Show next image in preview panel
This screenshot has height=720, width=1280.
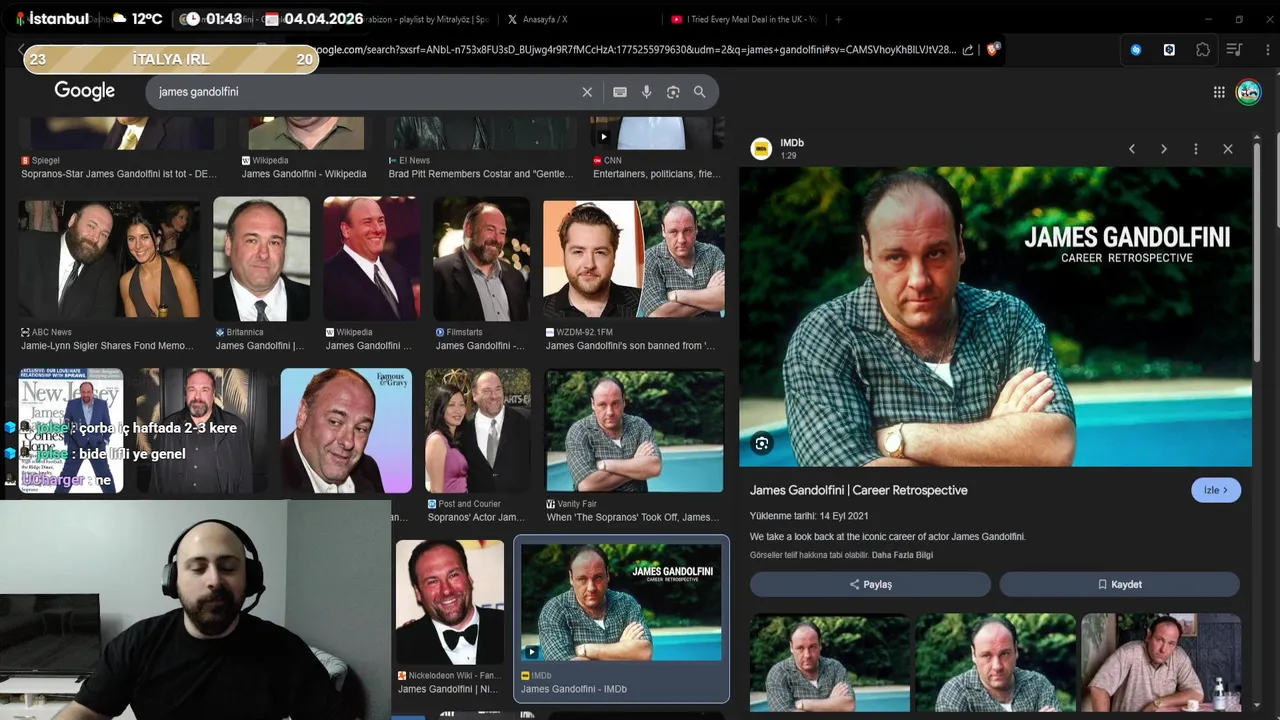pos(1164,149)
